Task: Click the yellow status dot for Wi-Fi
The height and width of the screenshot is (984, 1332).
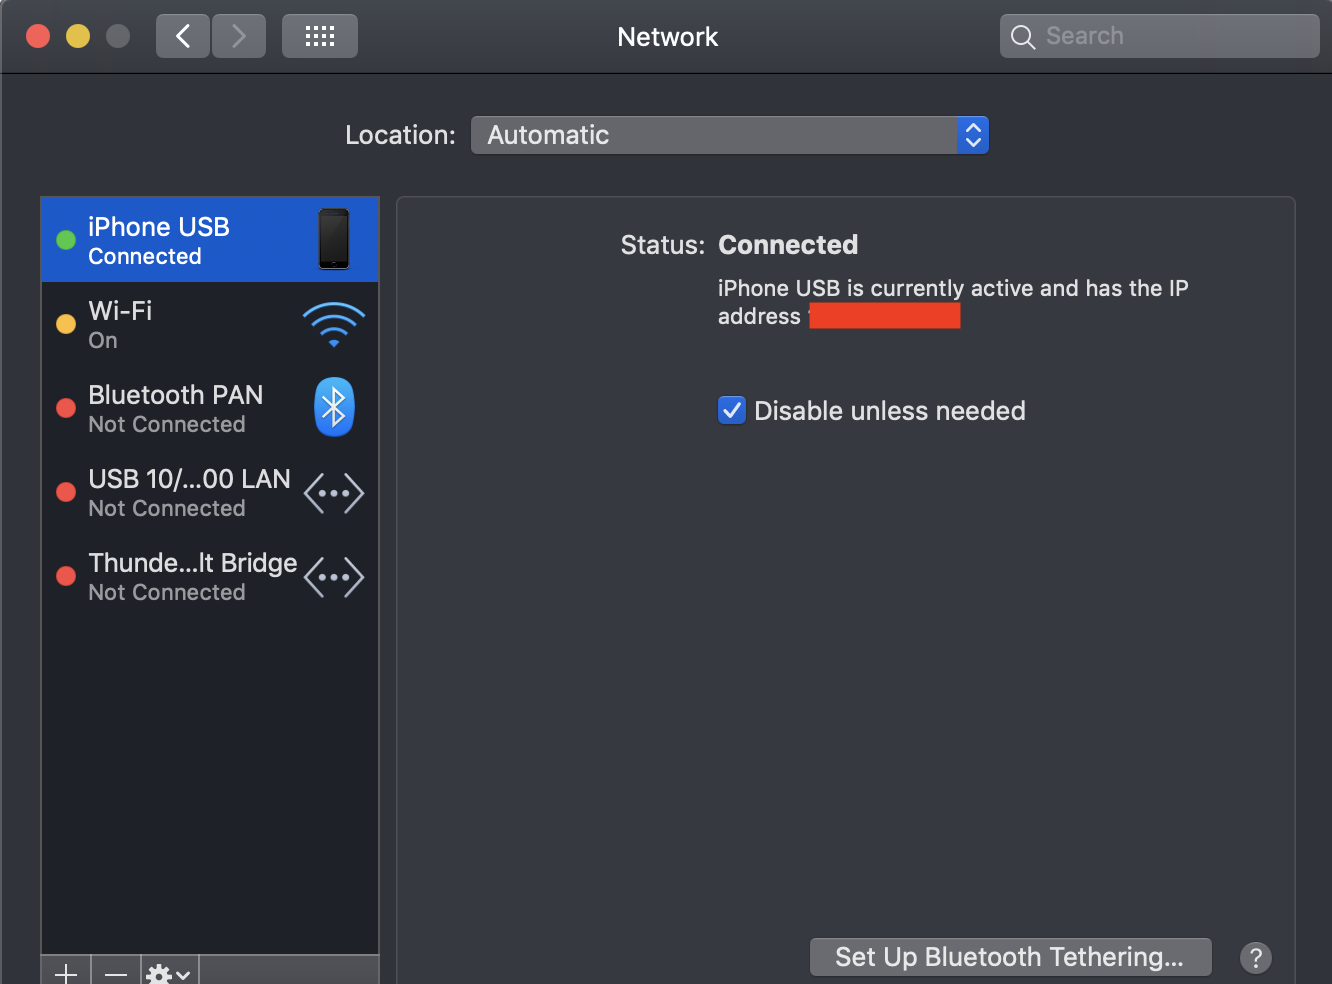Action: click(x=66, y=324)
